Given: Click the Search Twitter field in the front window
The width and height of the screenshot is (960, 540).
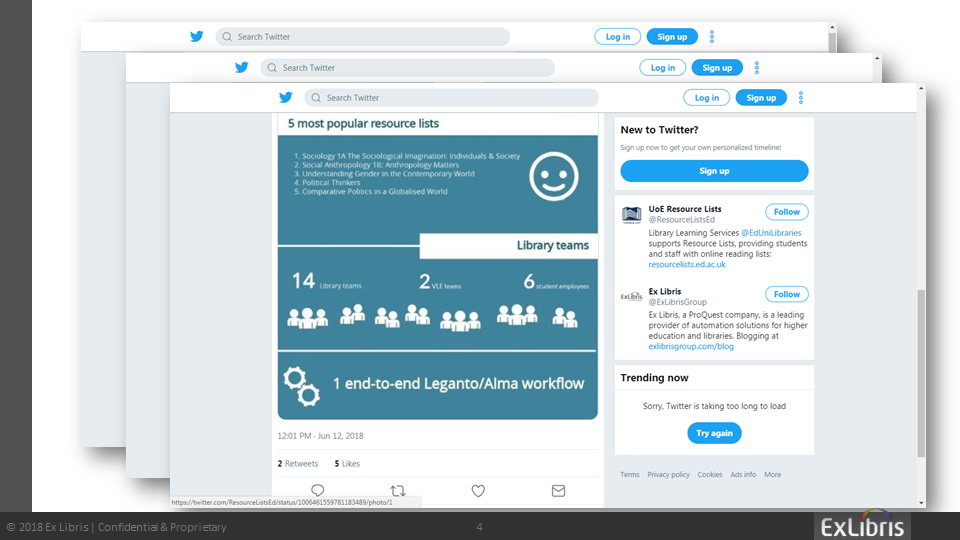Looking at the screenshot, I should [x=455, y=98].
